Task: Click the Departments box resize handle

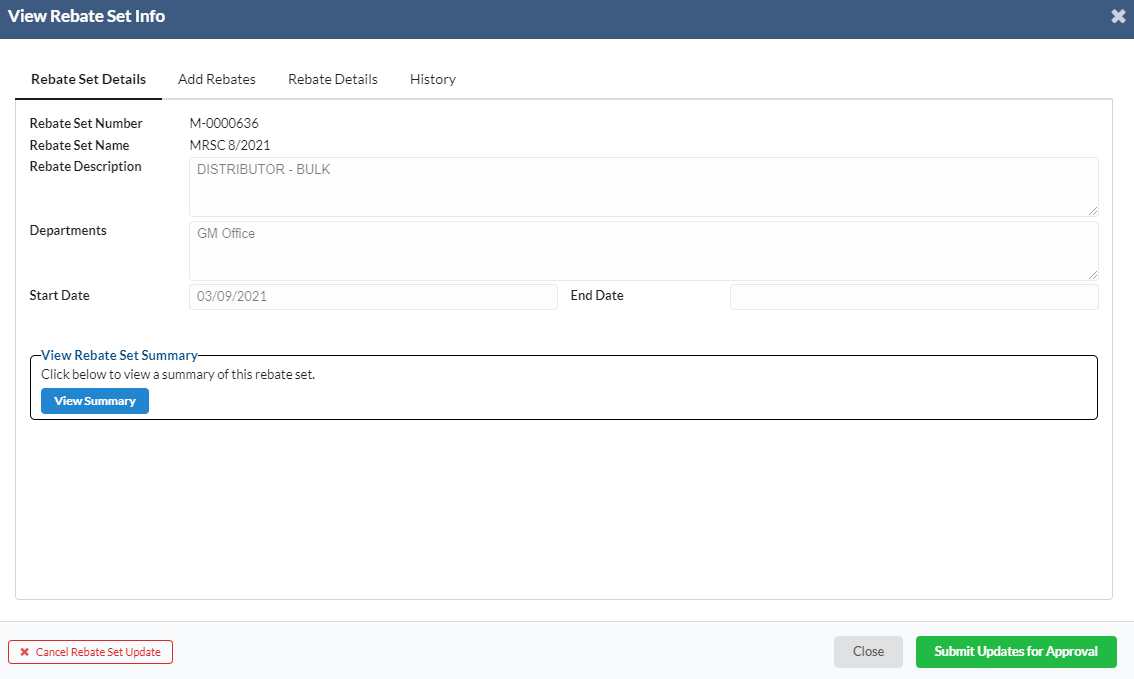Action: pyautogui.click(x=1093, y=275)
